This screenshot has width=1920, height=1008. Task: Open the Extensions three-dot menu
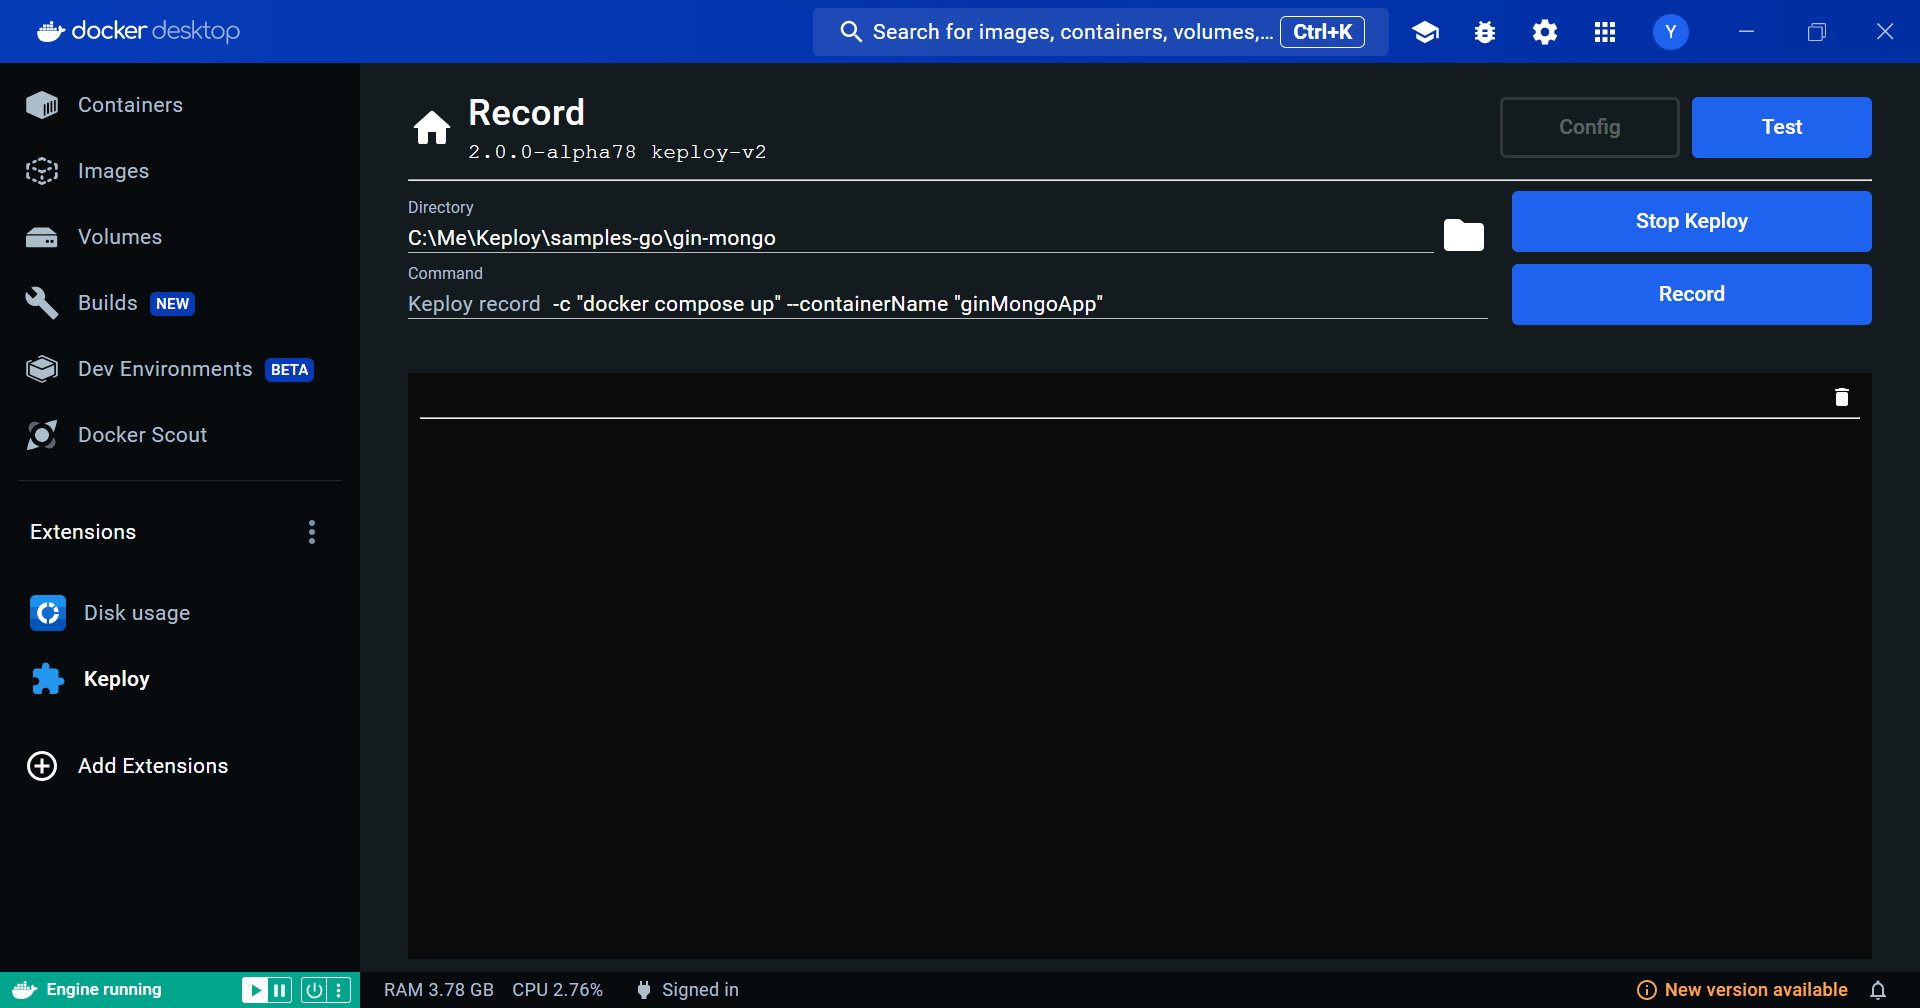[x=312, y=532]
